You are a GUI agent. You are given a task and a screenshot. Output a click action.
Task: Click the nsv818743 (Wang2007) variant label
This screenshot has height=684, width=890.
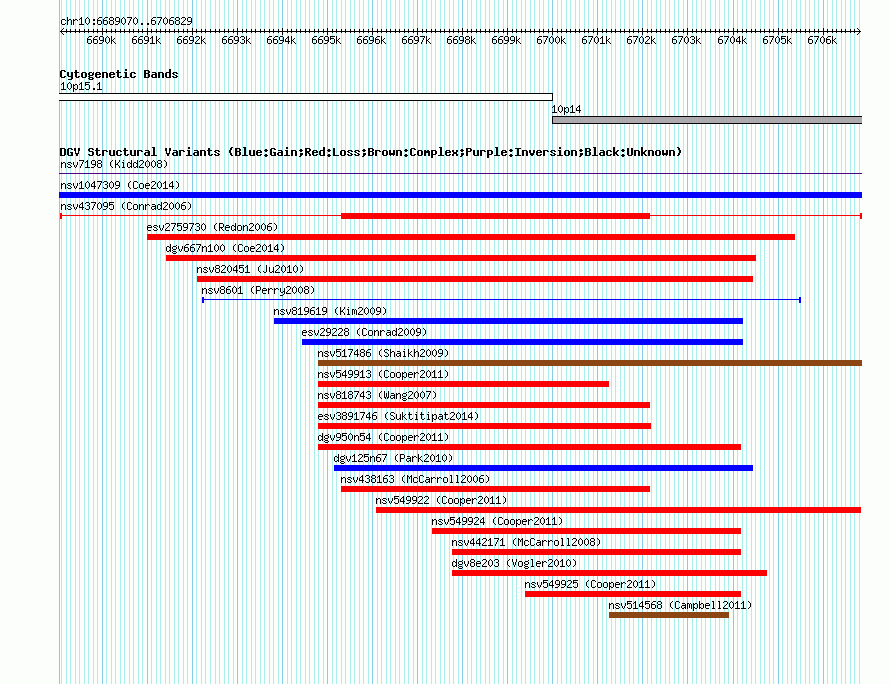pyautogui.click(x=377, y=396)
